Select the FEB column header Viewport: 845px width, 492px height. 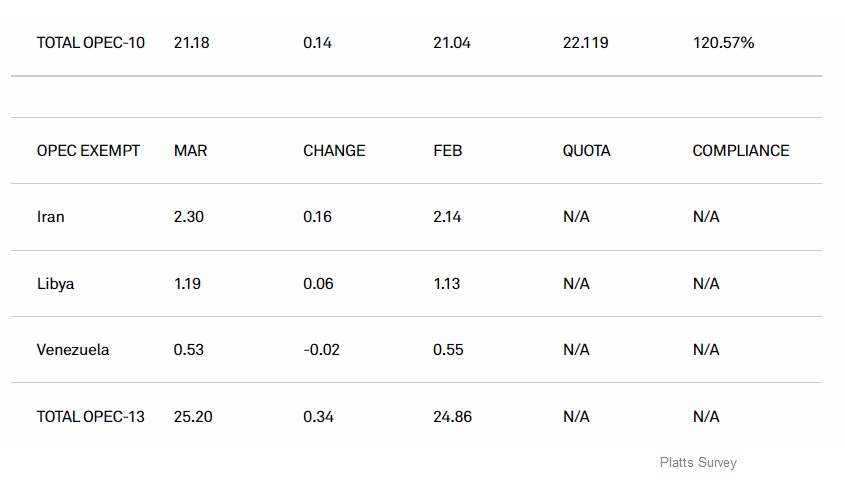(448, 150)
